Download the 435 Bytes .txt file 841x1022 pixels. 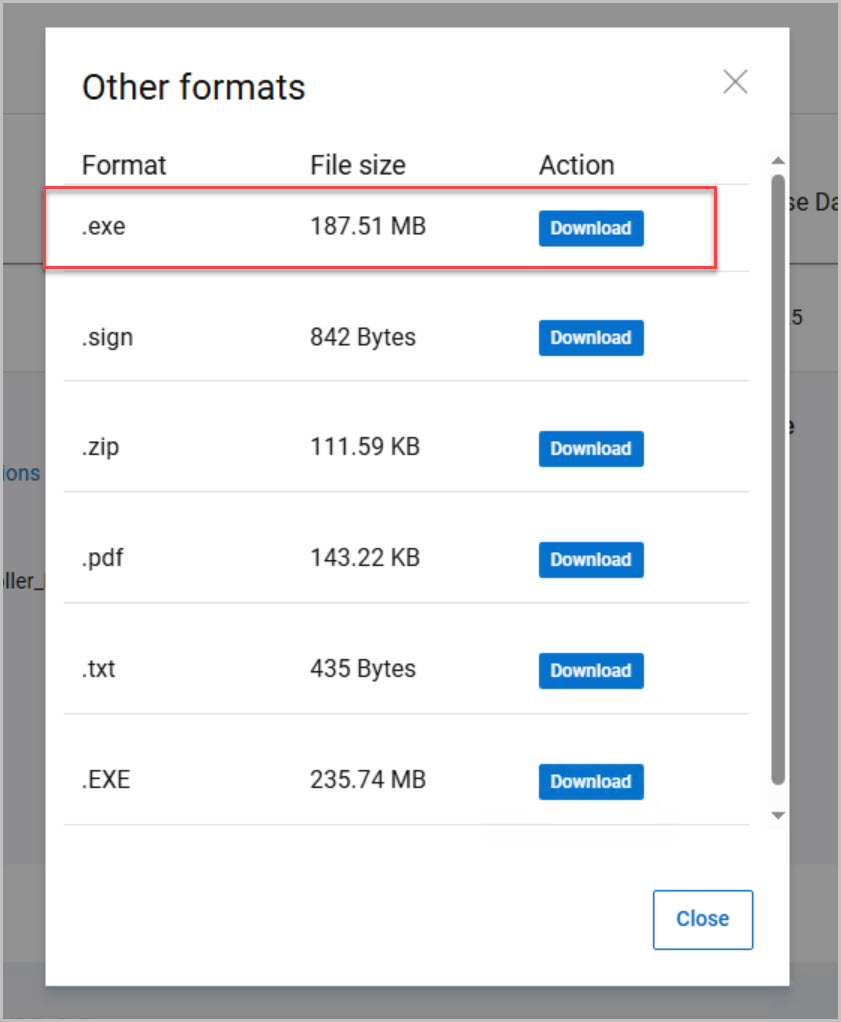591,671
